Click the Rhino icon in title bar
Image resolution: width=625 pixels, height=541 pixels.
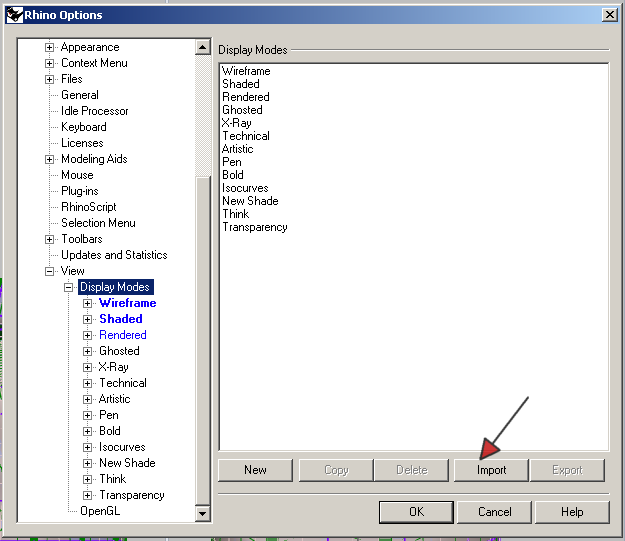point(15,15)
